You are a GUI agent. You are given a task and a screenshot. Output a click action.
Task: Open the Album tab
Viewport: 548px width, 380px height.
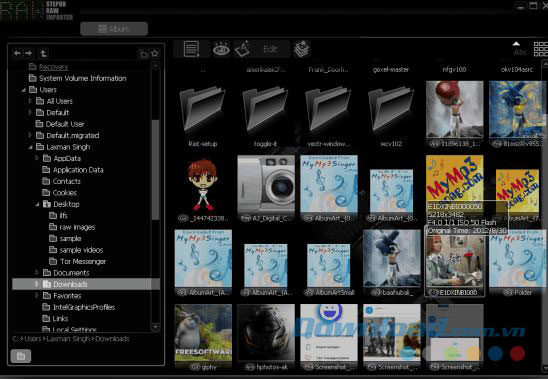pos(114,29)
